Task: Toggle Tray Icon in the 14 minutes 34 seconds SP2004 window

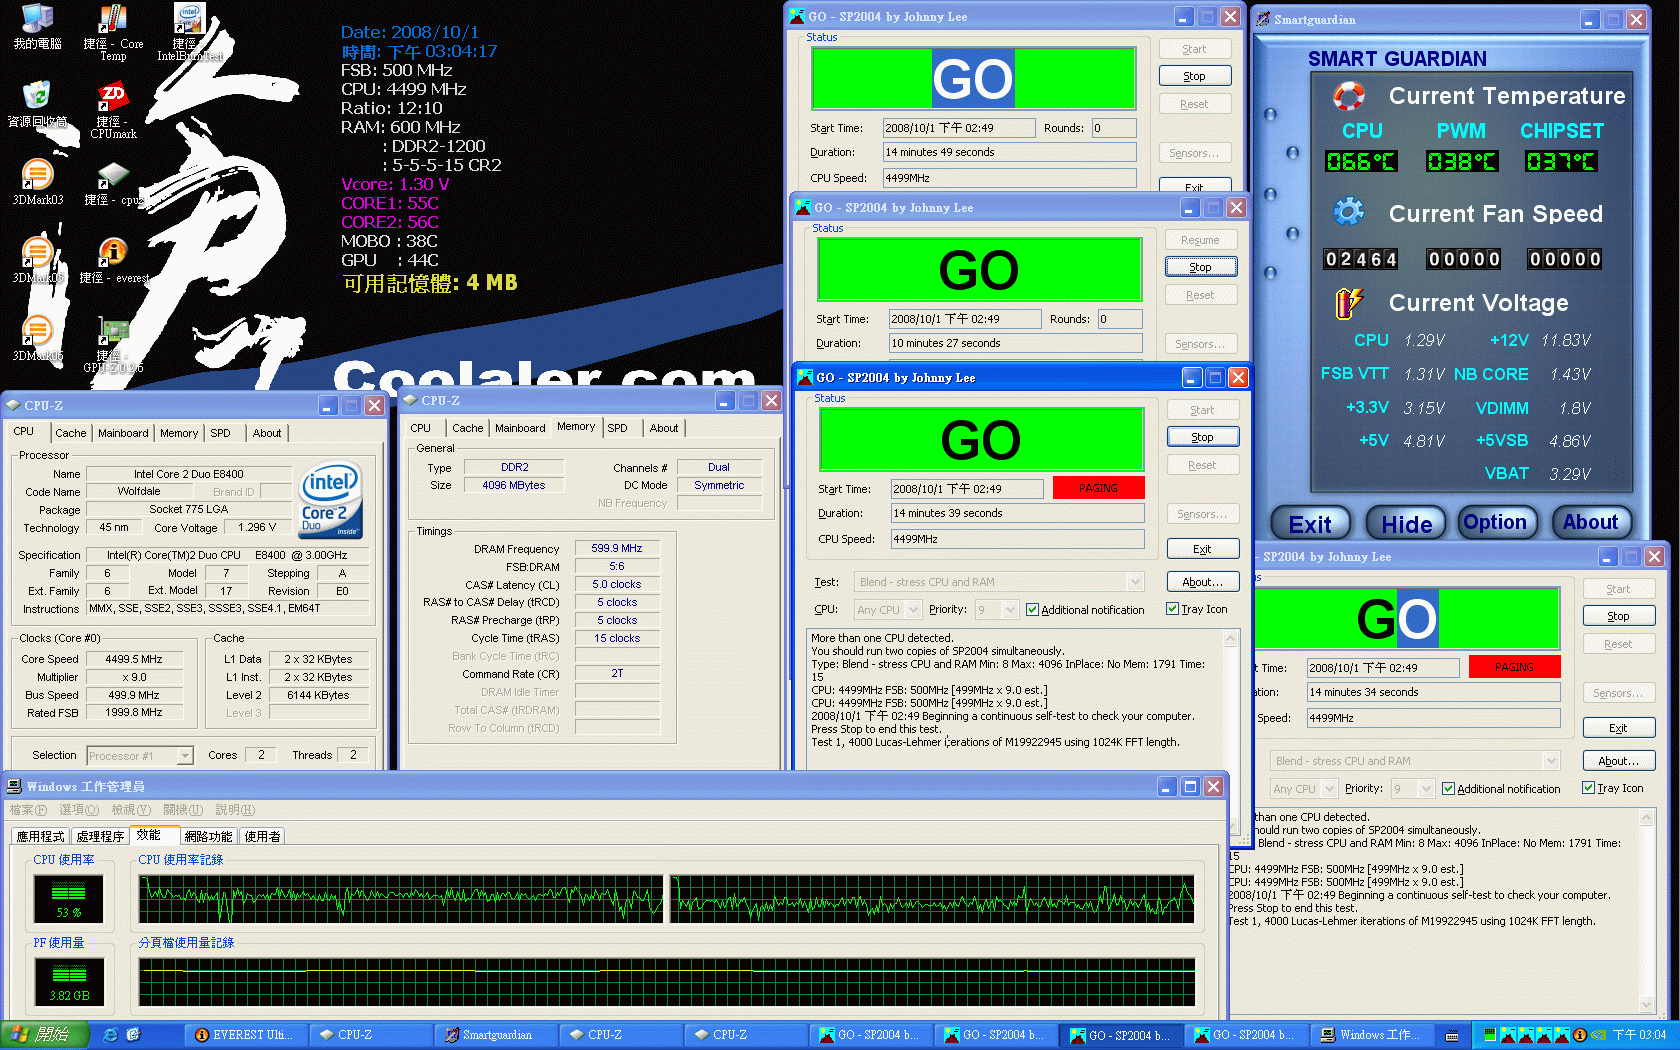Action: (x=1588, y=788)
